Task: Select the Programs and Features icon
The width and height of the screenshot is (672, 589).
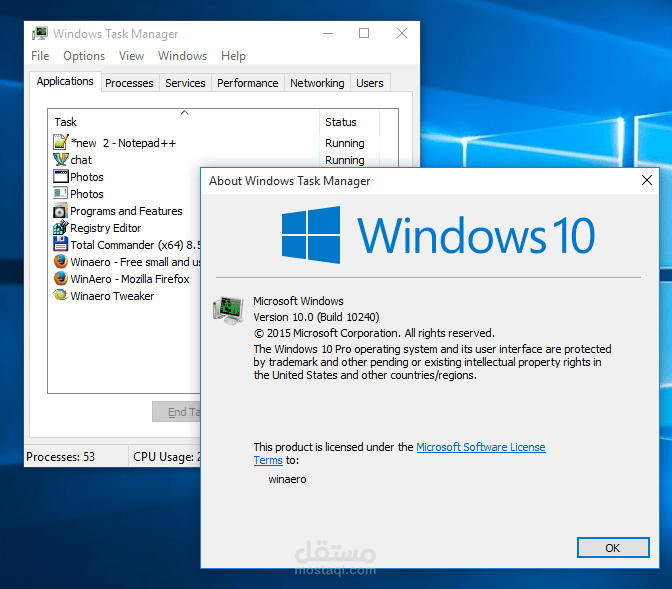Action: 60,210
